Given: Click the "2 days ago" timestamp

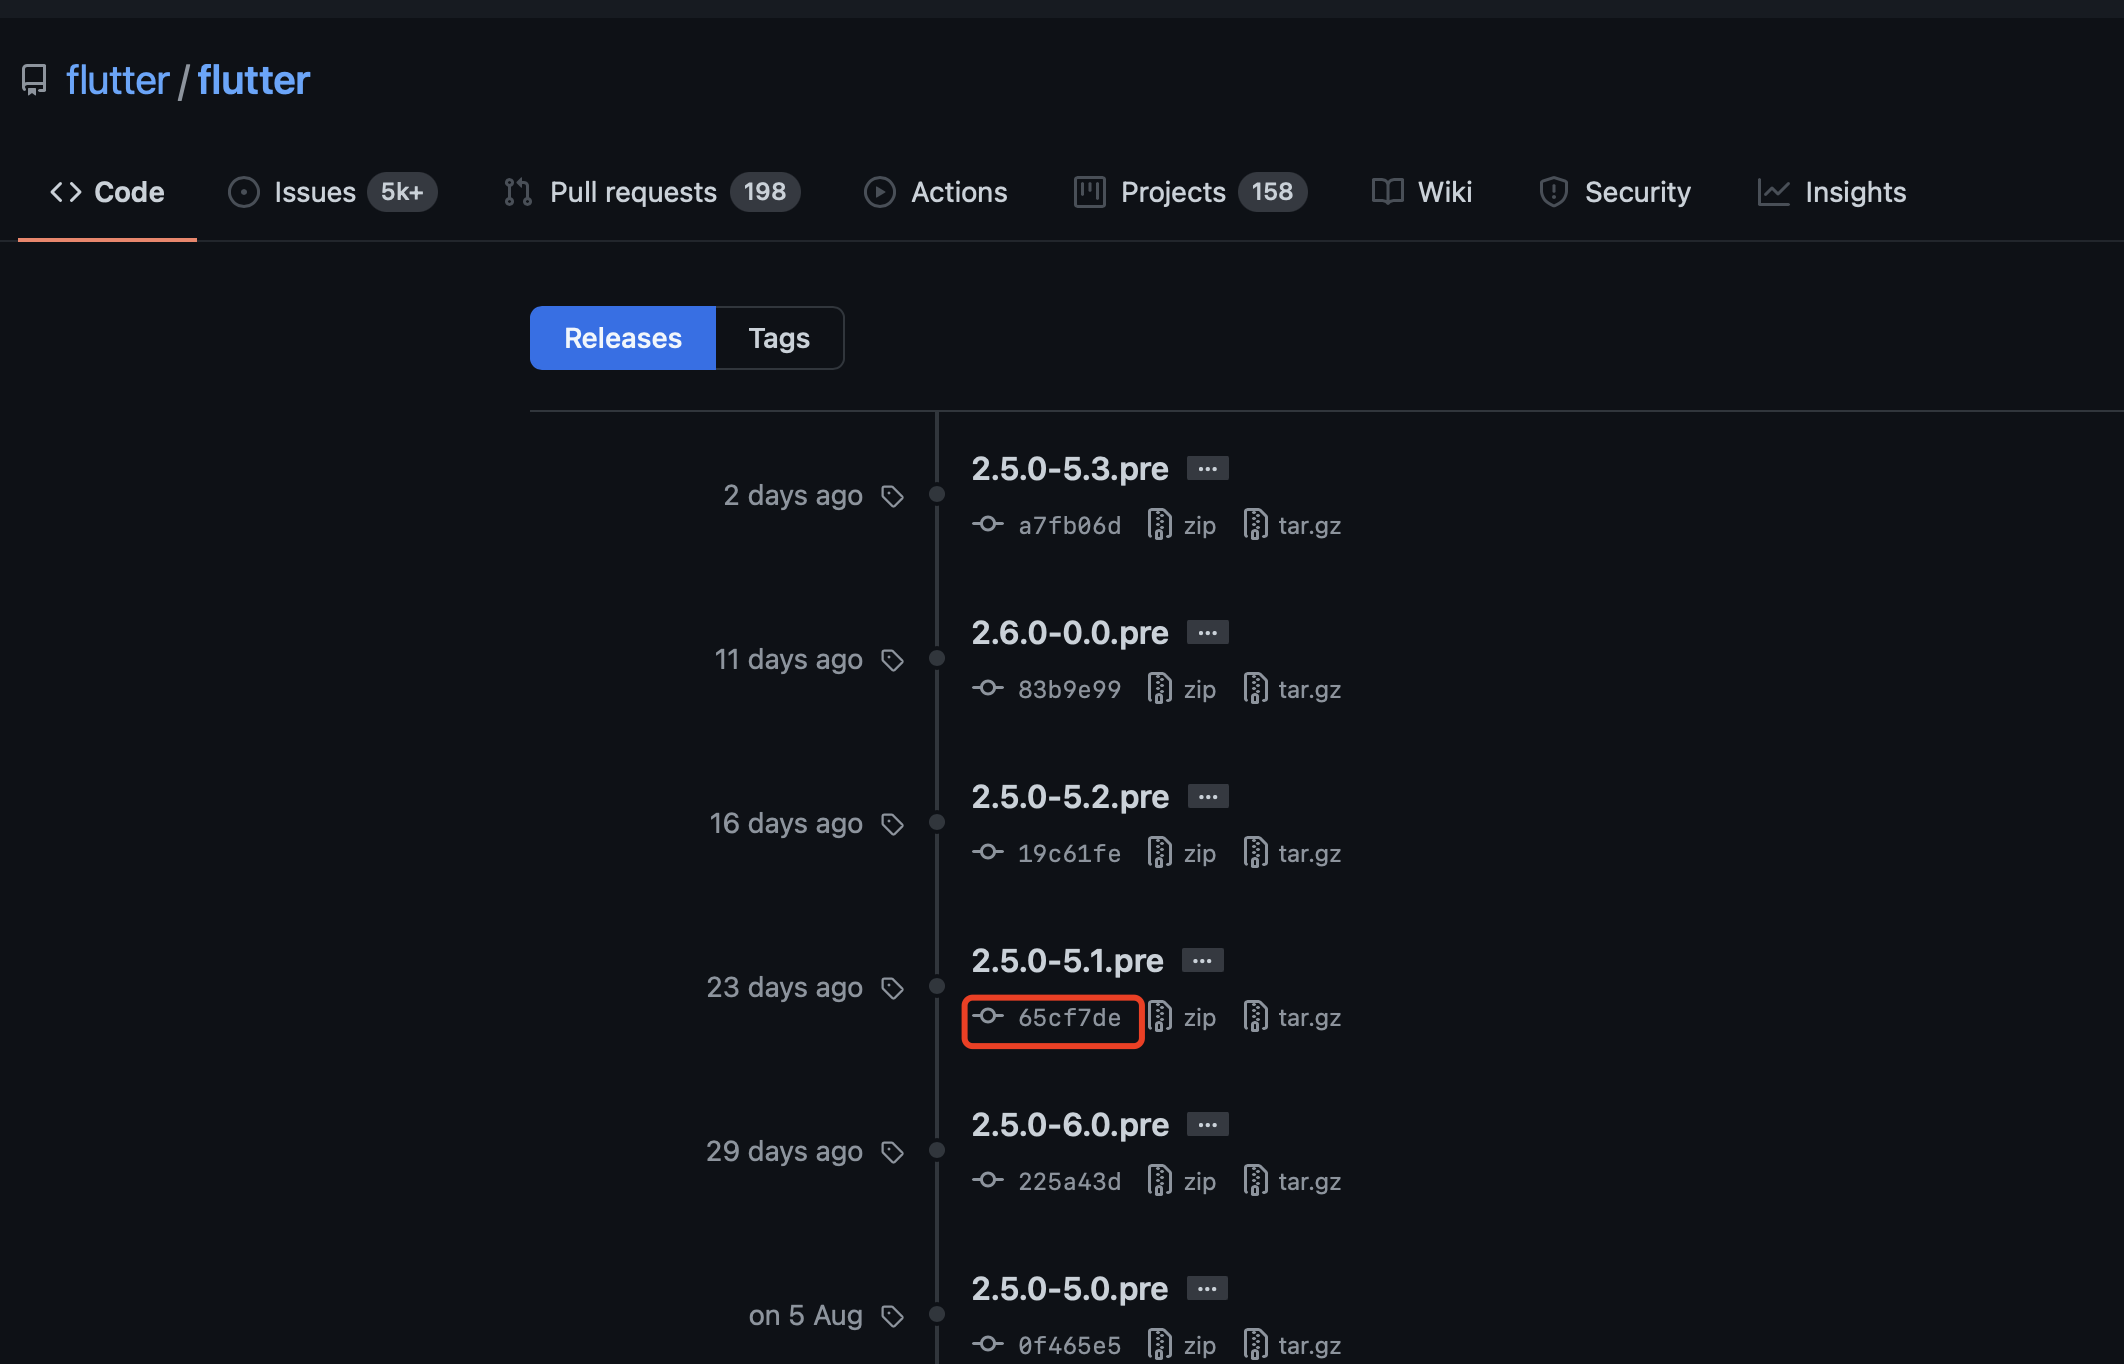Looking at the screenshot, I should coord(793,495).
